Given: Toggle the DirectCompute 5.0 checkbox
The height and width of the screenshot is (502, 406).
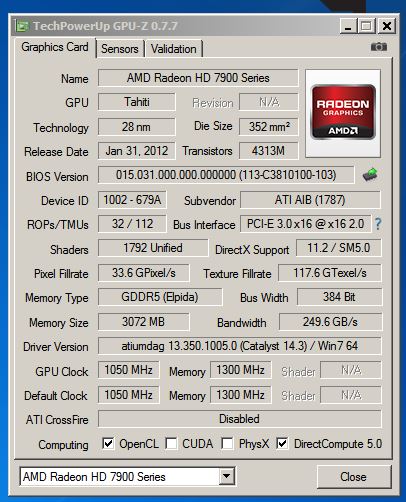Looking at the screenshot, I should 282,443.
